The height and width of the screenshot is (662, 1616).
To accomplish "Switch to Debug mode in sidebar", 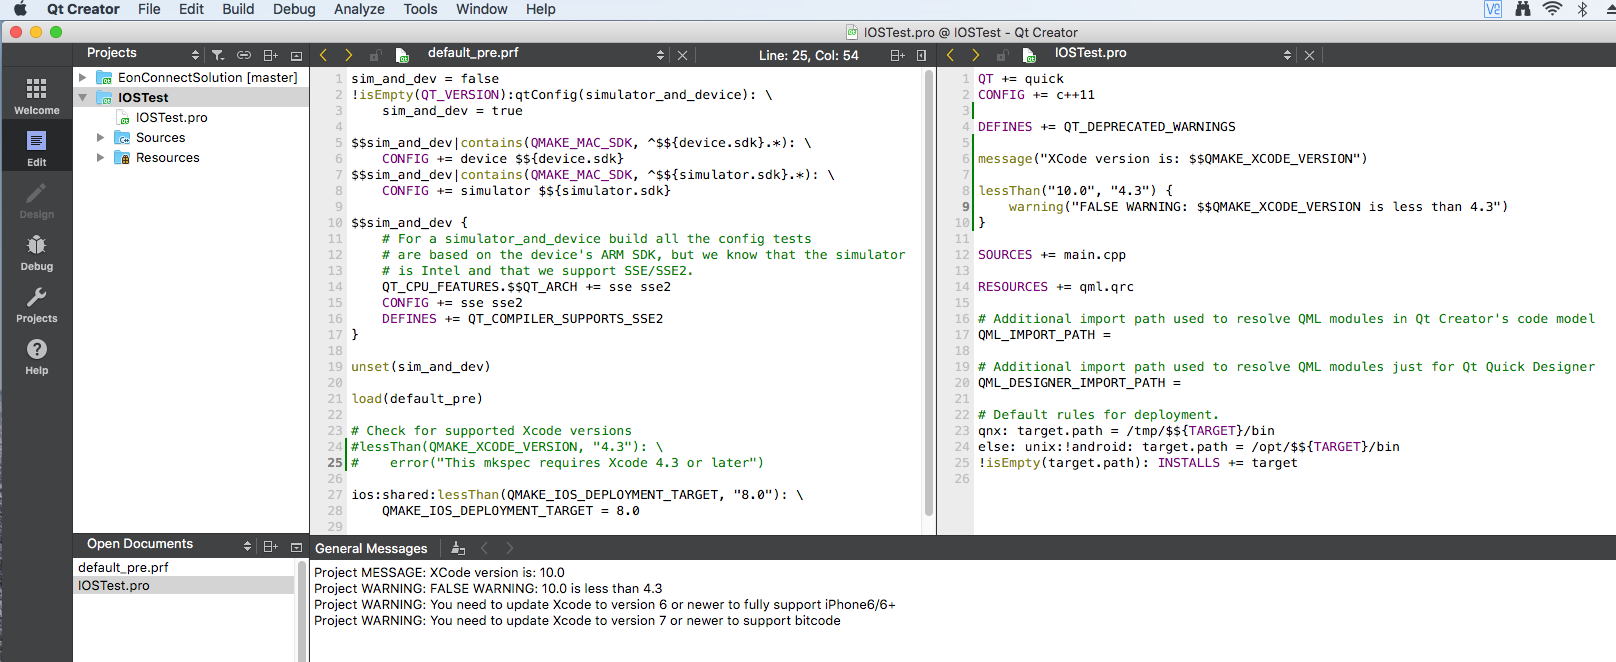I will coord(36,252).
